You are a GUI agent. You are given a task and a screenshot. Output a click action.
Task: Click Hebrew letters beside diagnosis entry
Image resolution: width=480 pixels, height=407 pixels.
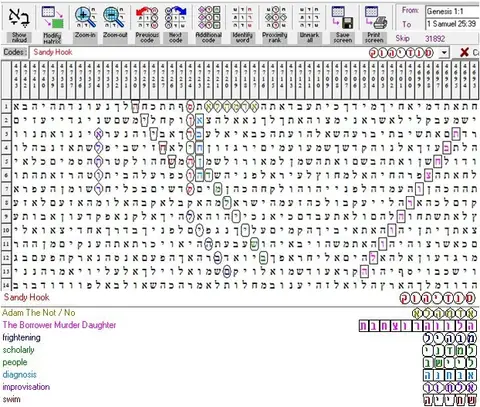click(x=450, y=375)
